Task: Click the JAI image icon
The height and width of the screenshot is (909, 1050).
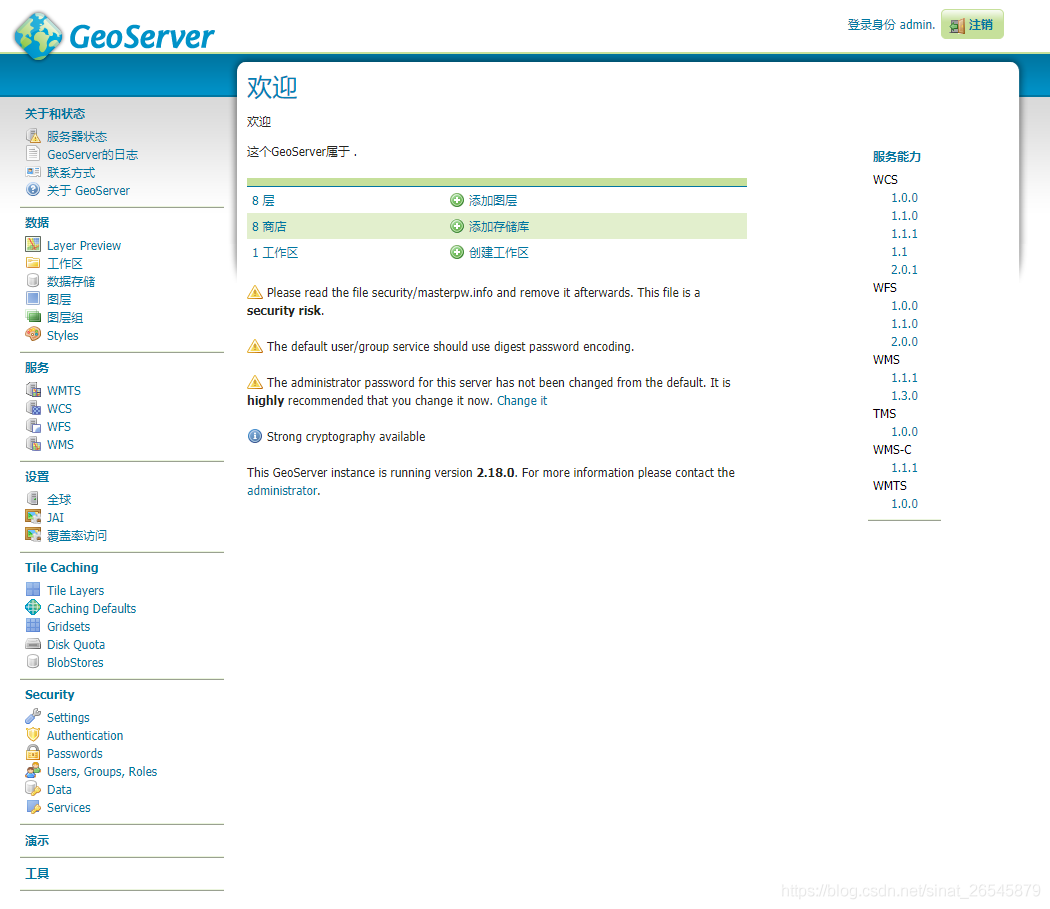Action: pos(33,516)
